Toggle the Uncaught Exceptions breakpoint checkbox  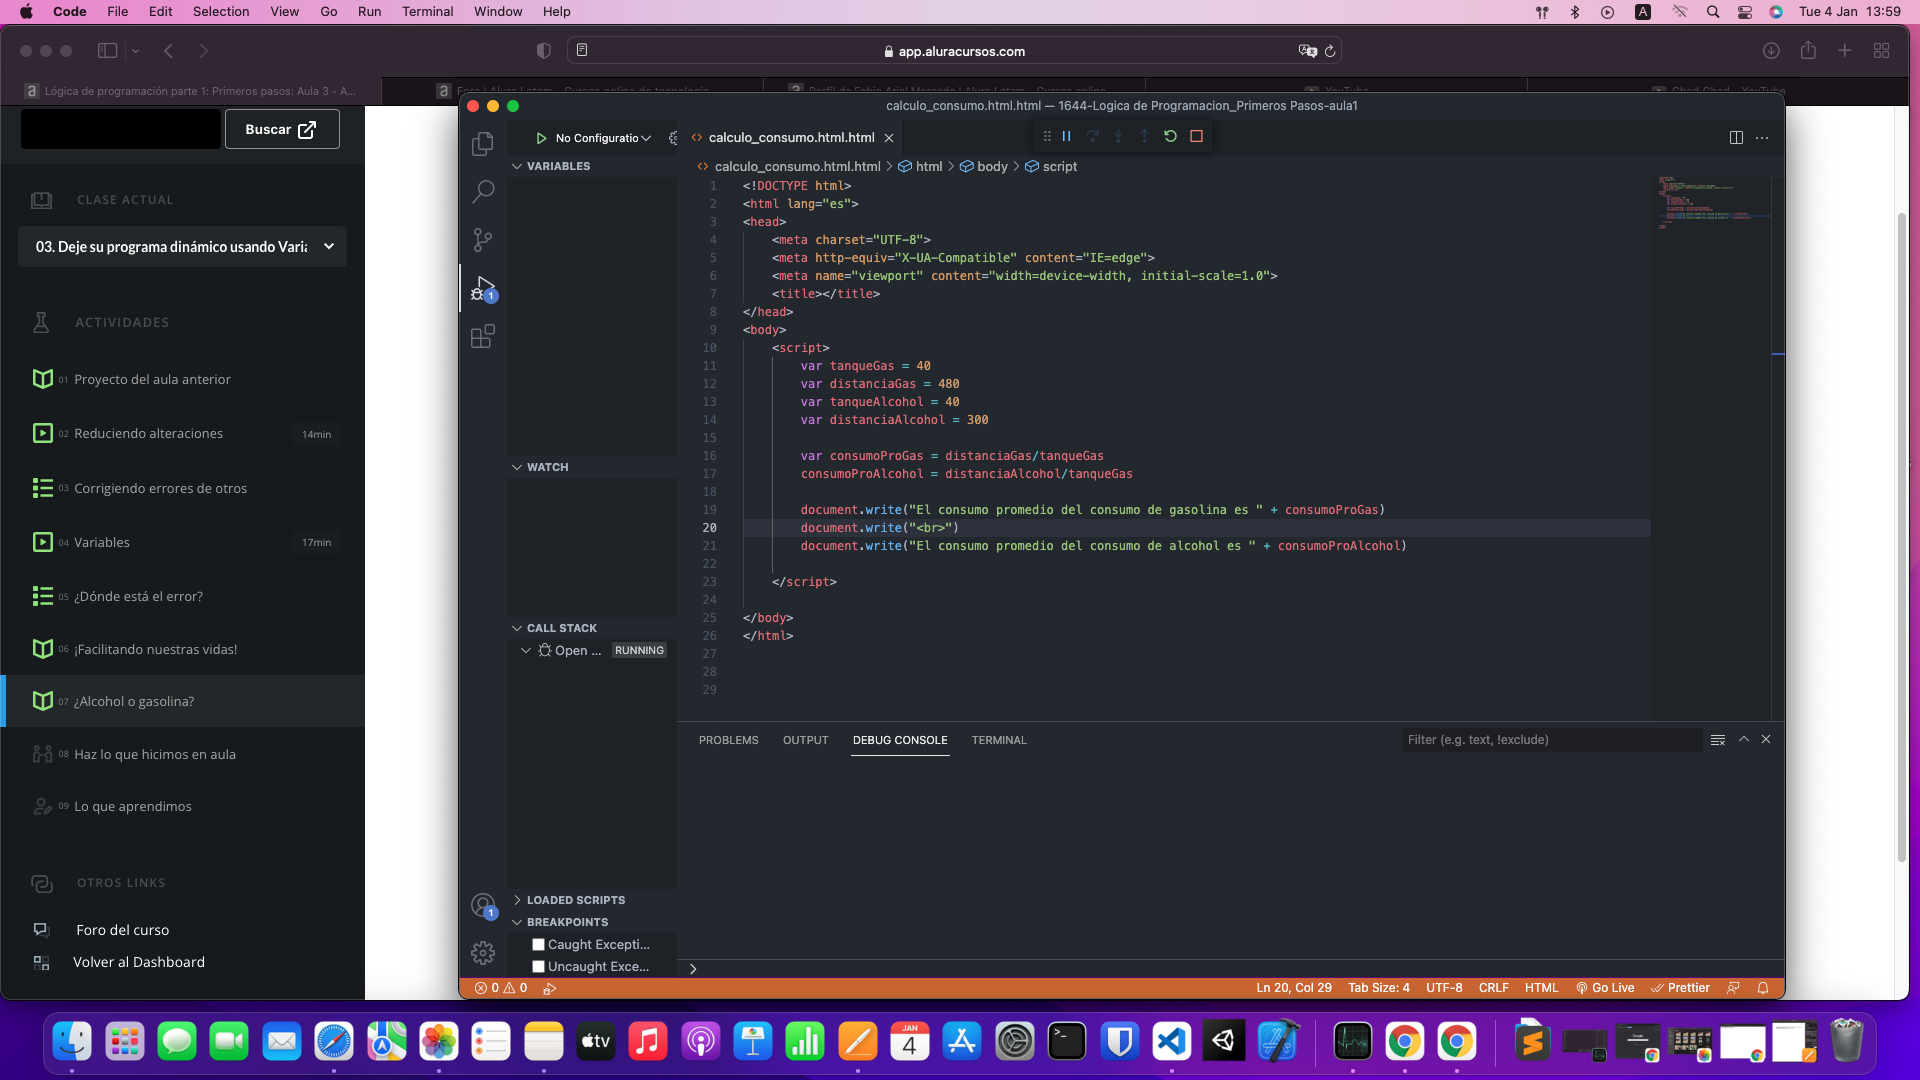click(538, 966)
